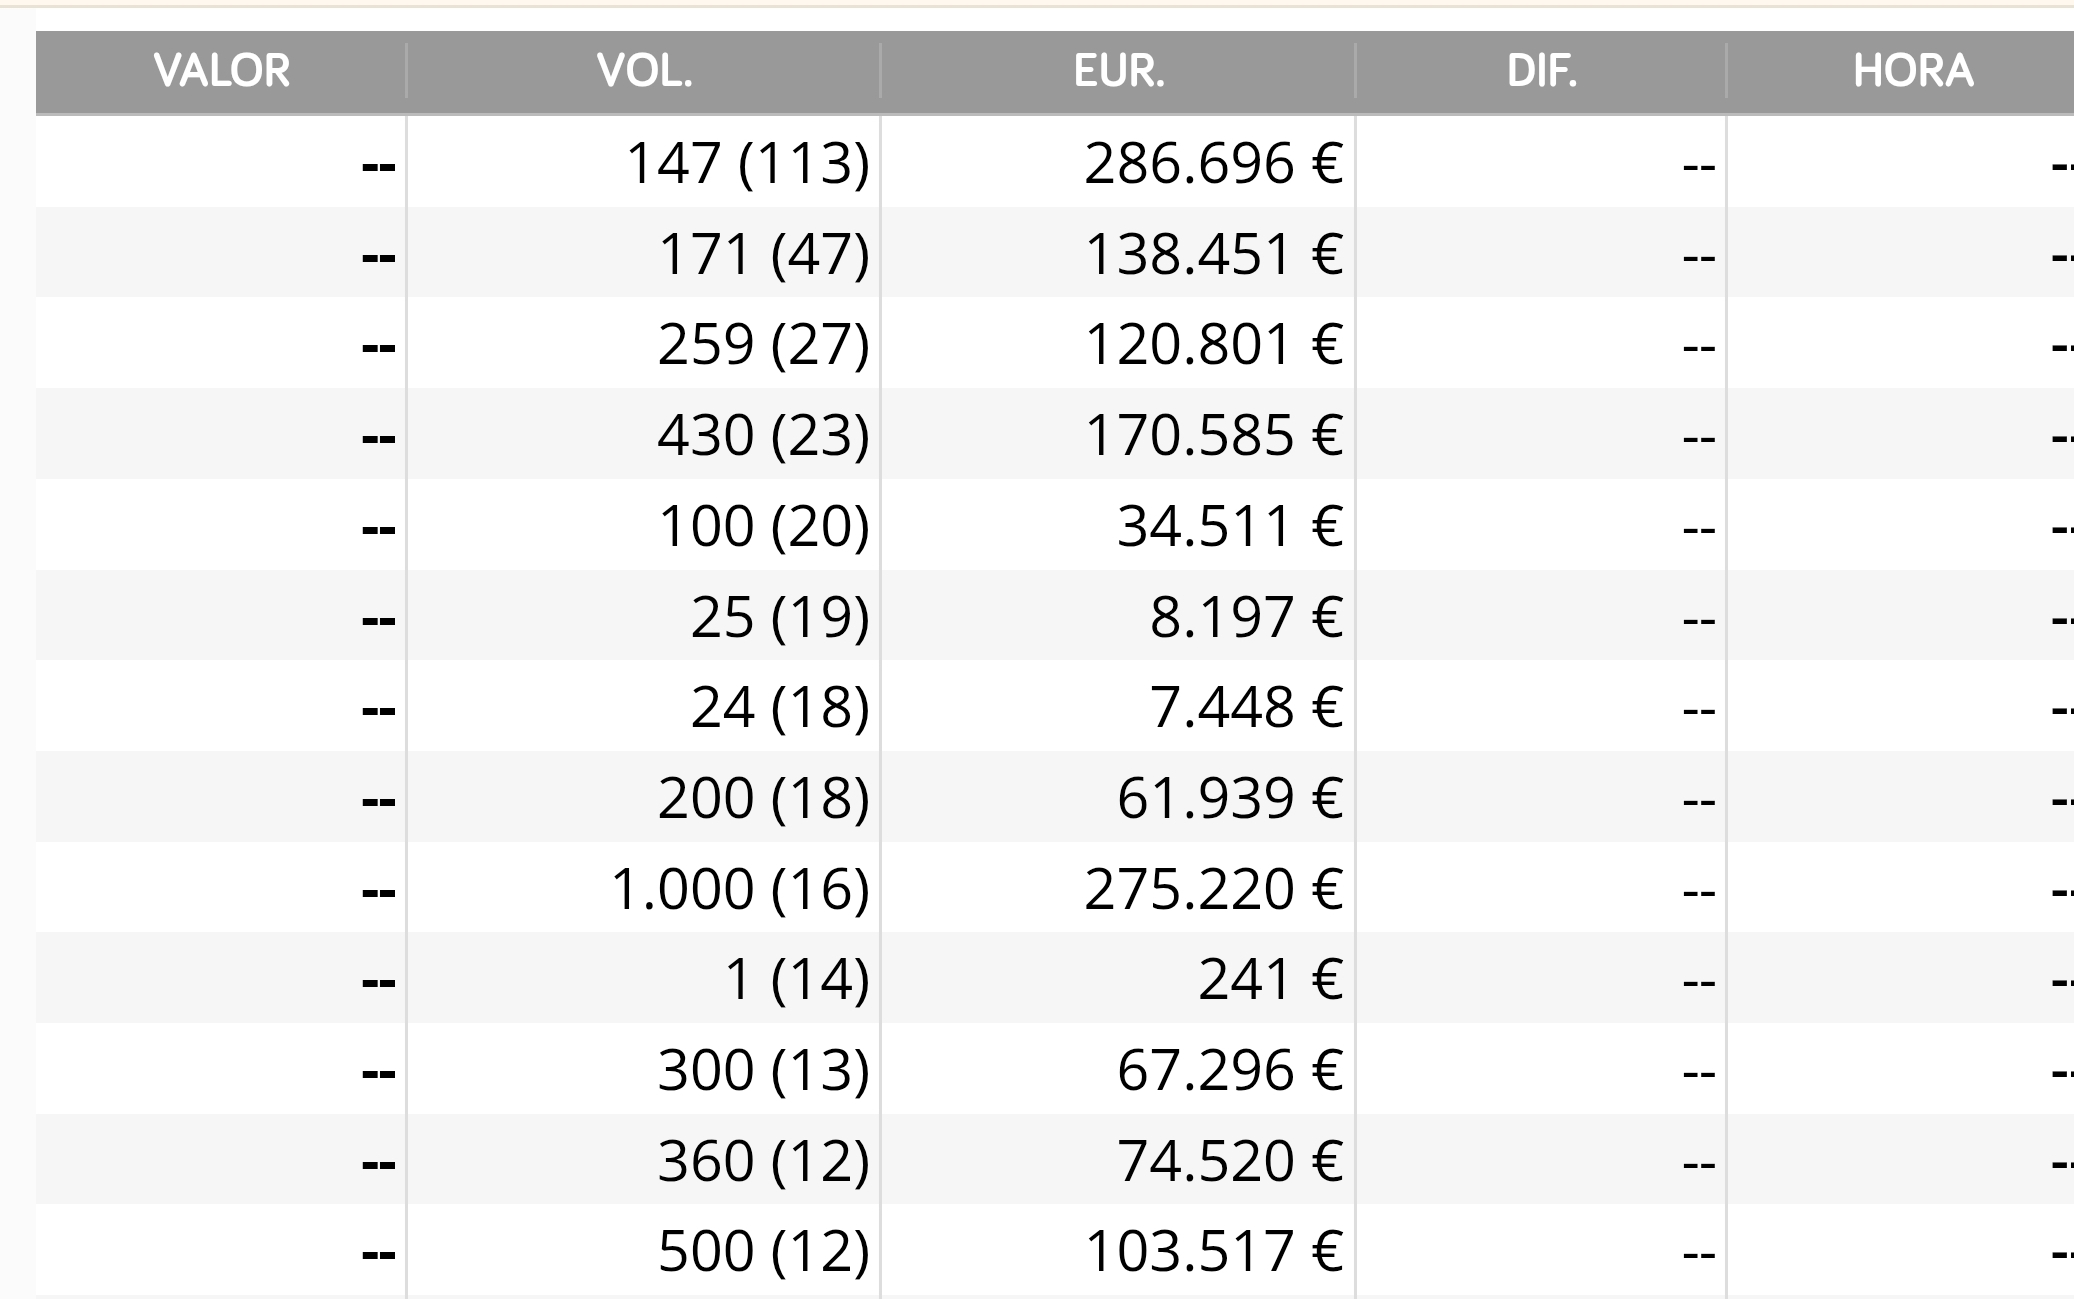The height and width of the screenshot is (1299, 2074).
Task: Click the EUR. column header
Action: 1118,71
